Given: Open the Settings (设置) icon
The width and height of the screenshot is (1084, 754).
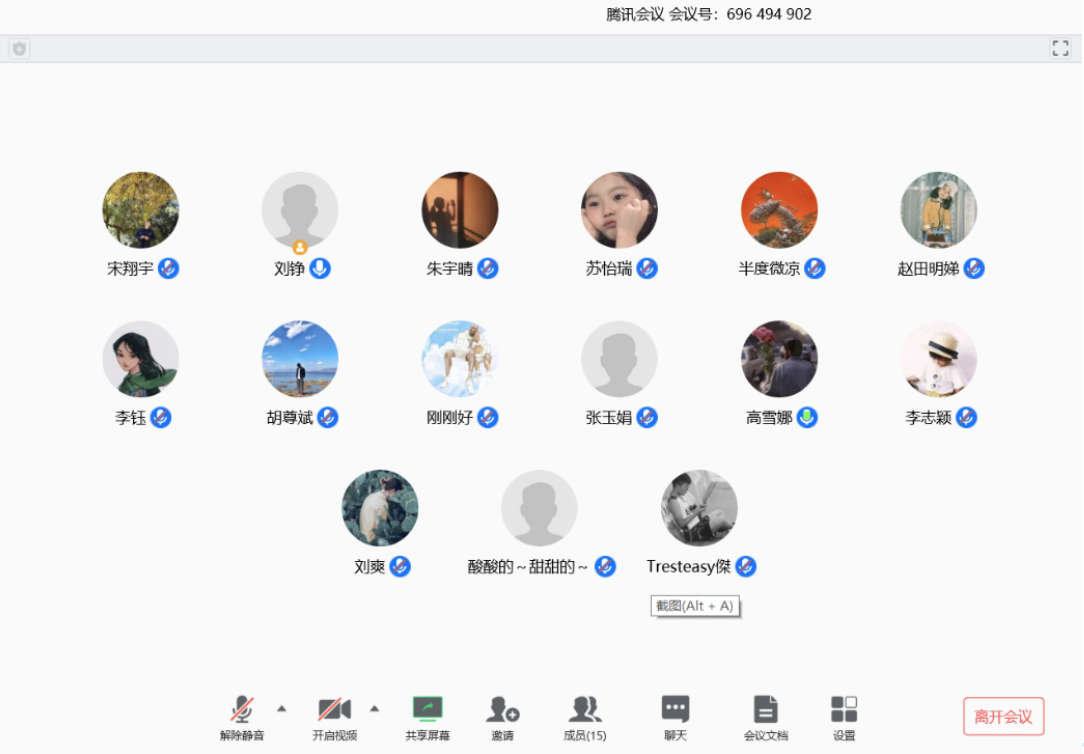Looking at the screenshot, I should pyautogui.click(x=844, y=710).
